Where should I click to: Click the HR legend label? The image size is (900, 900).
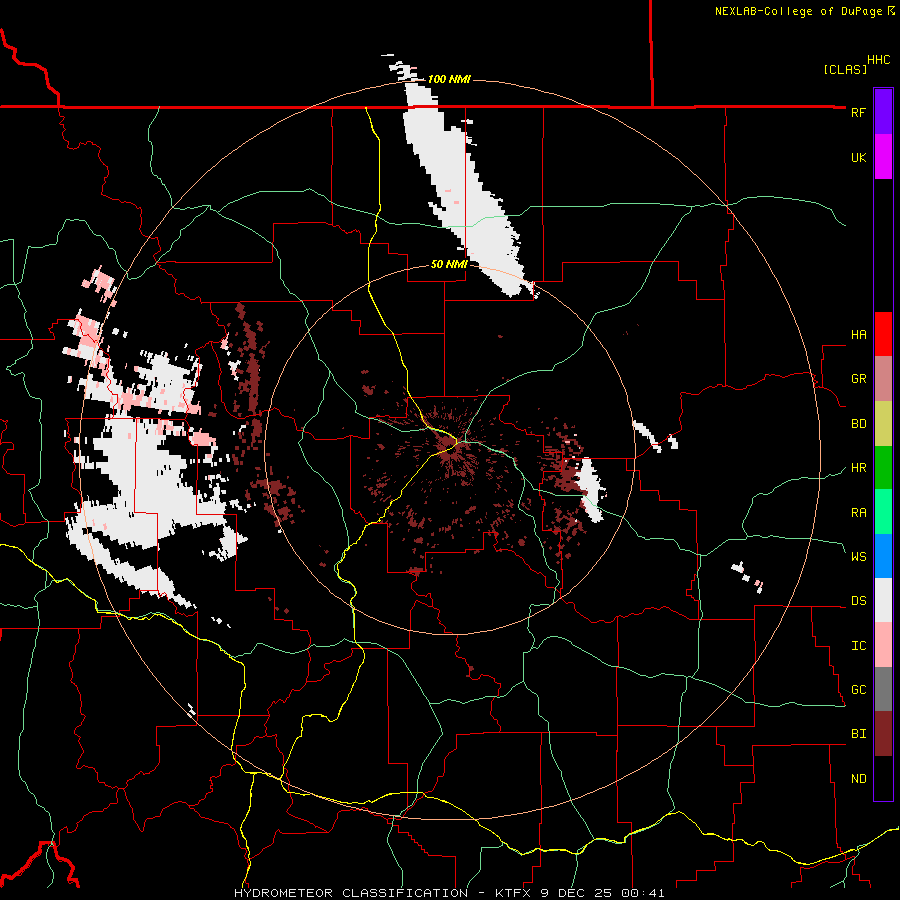pos(858,468)
